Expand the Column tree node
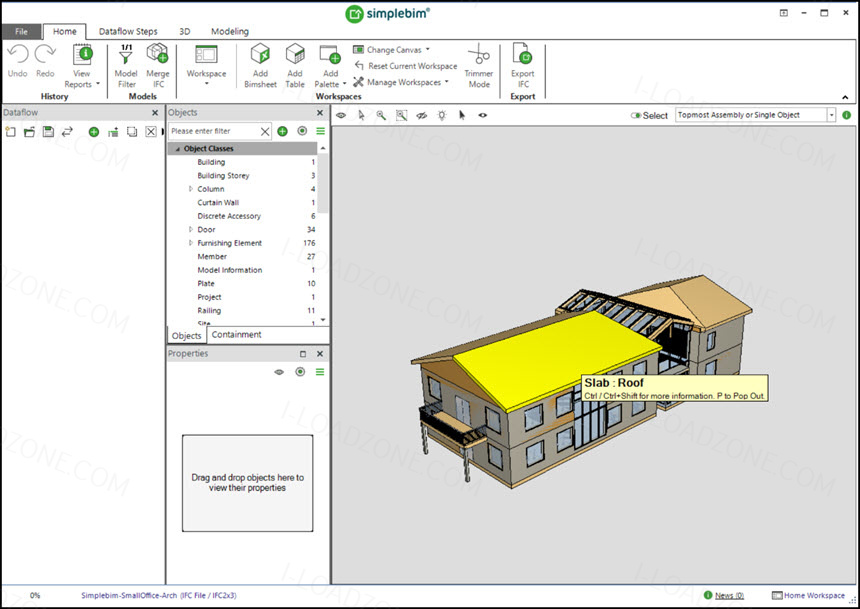860x609 pixels. 191,189
